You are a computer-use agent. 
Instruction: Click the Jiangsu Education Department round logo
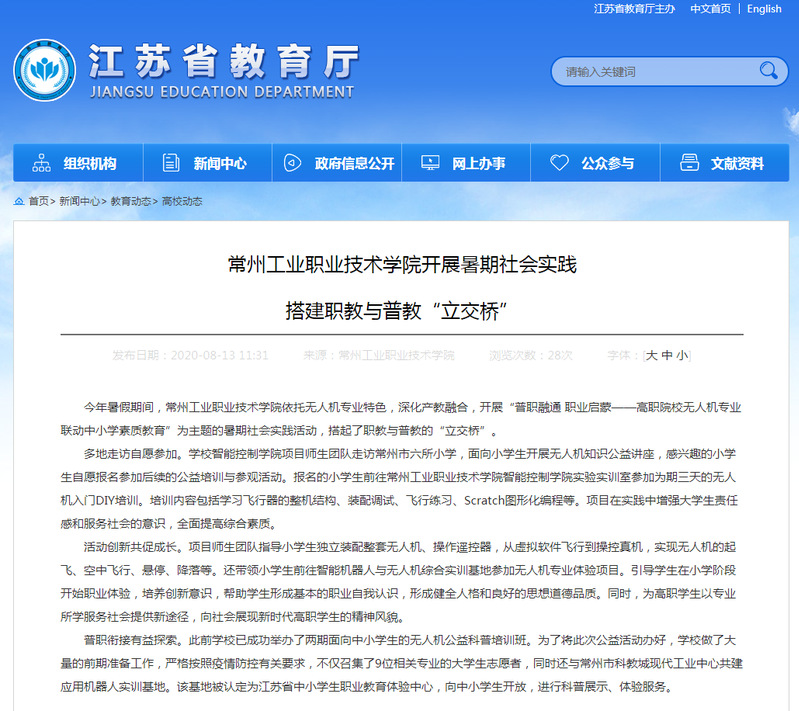pyautogui.click(x=45, y=70)
